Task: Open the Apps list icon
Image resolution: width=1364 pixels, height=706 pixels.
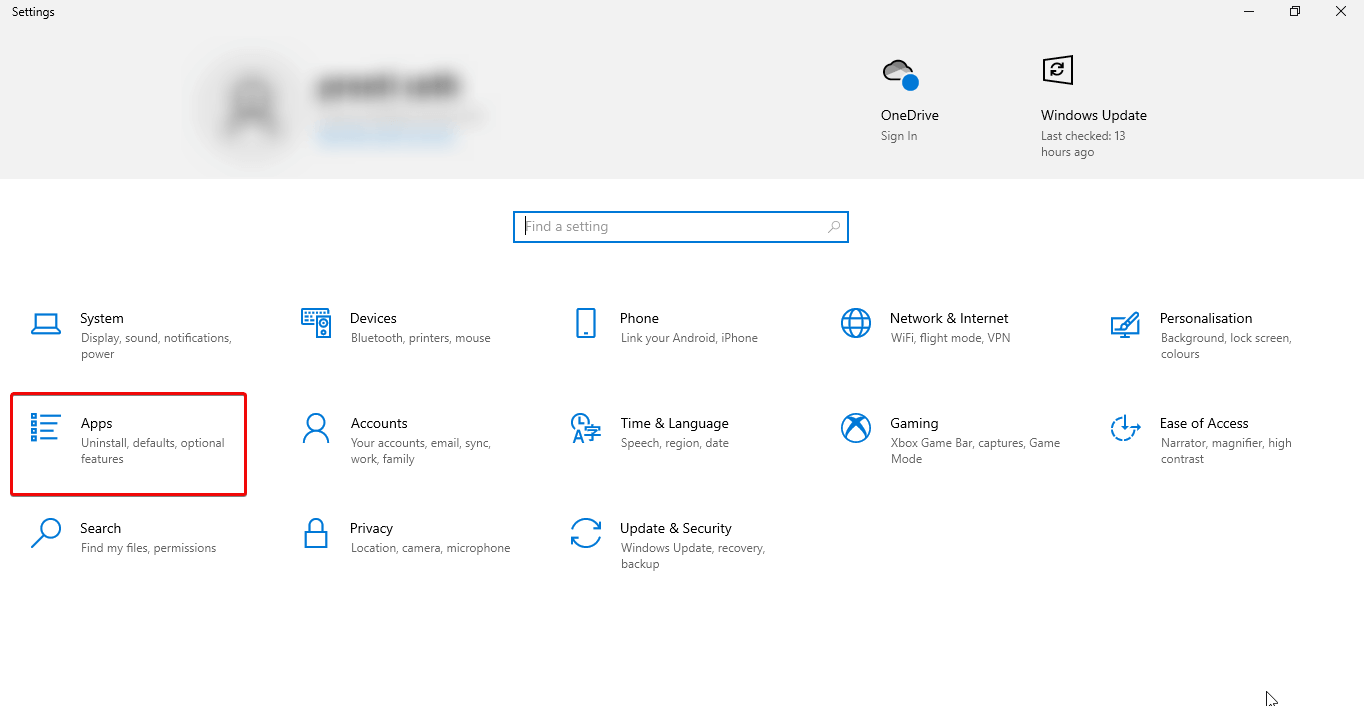Action: [x=46, y=427]
